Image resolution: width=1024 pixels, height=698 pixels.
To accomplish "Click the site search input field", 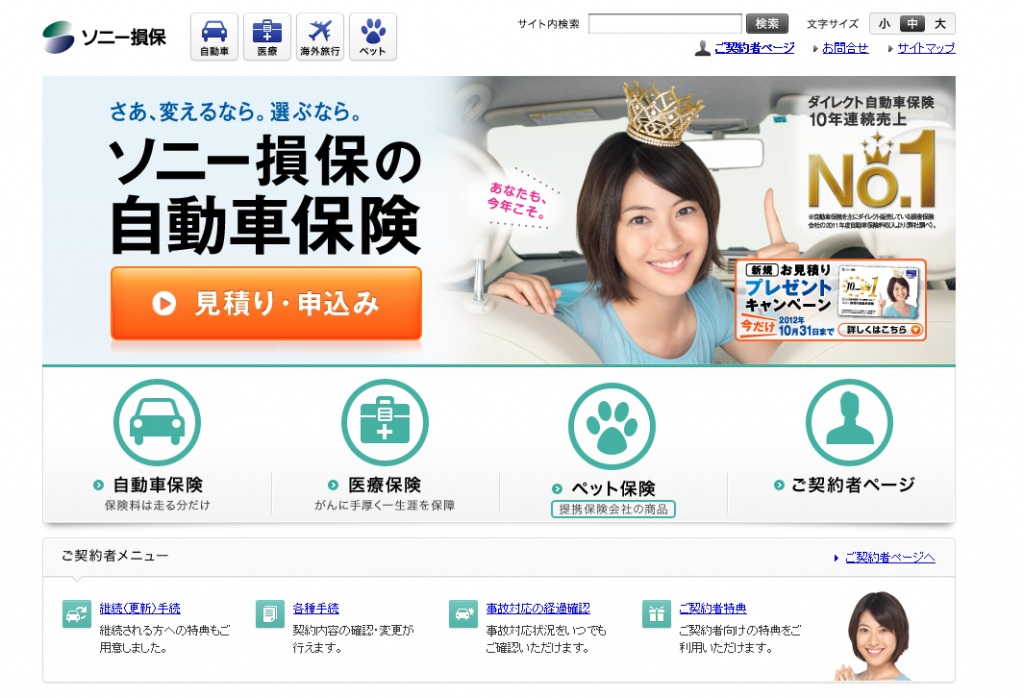I will point(665,24).
